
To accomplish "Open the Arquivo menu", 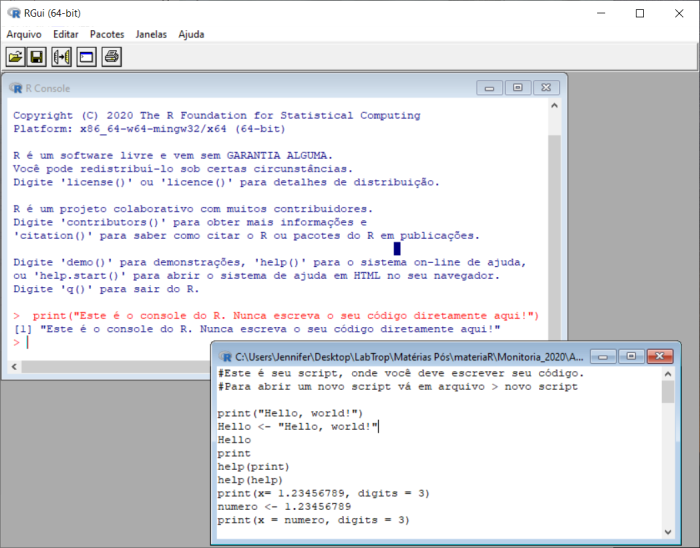I will click(24, 34).
